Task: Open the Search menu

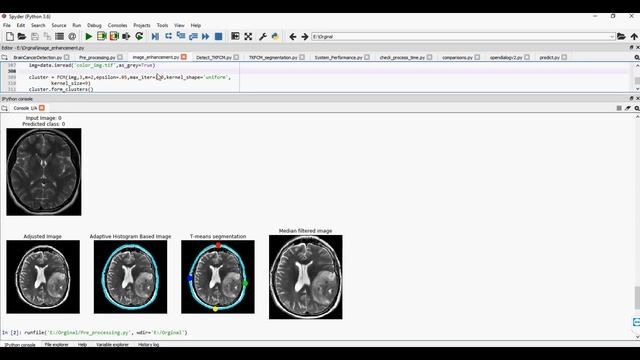Action: [x=38, y=25]
